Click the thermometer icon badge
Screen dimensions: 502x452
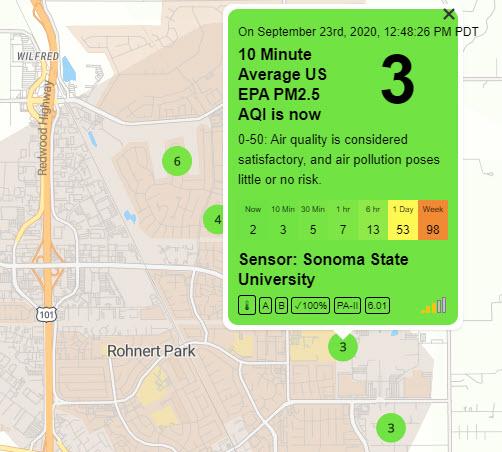coord(247,305)
